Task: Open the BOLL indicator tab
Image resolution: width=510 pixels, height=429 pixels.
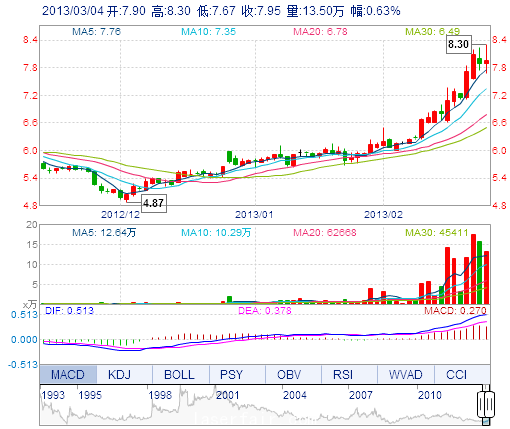Action: 179,374
